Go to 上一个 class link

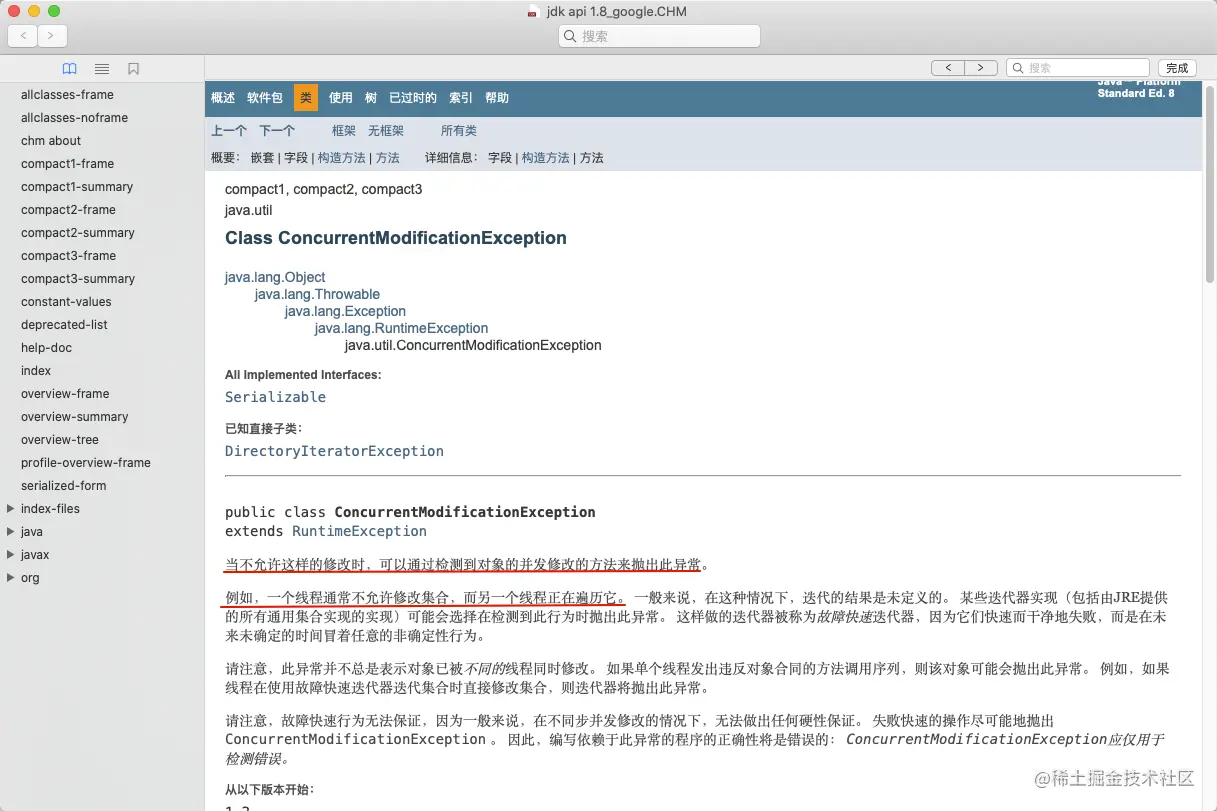click(229, 131)
